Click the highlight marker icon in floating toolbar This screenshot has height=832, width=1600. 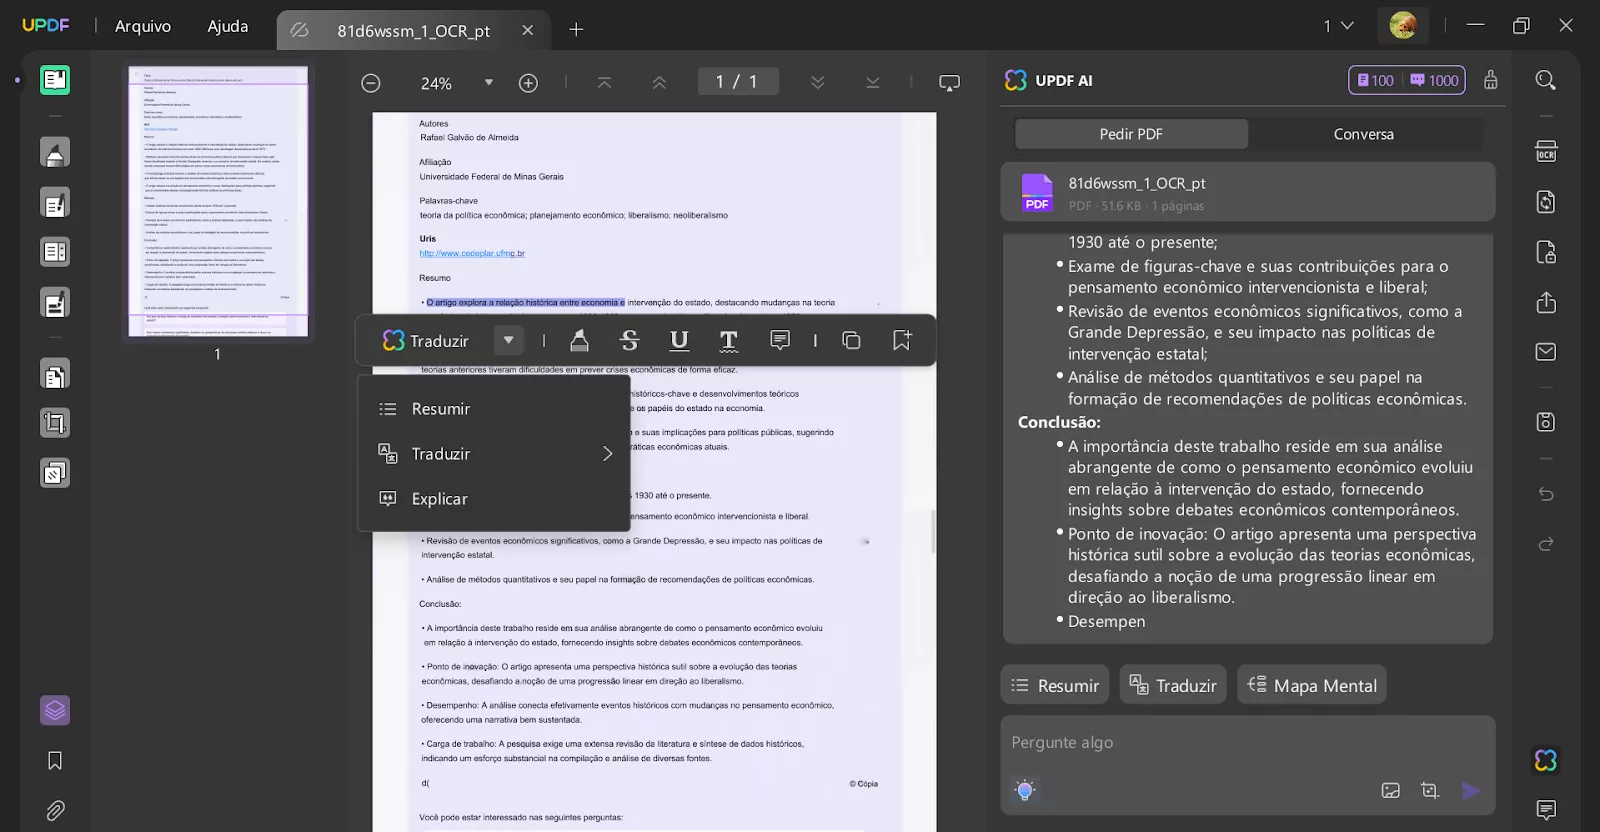pyautogui.click(x=579, y=341)
